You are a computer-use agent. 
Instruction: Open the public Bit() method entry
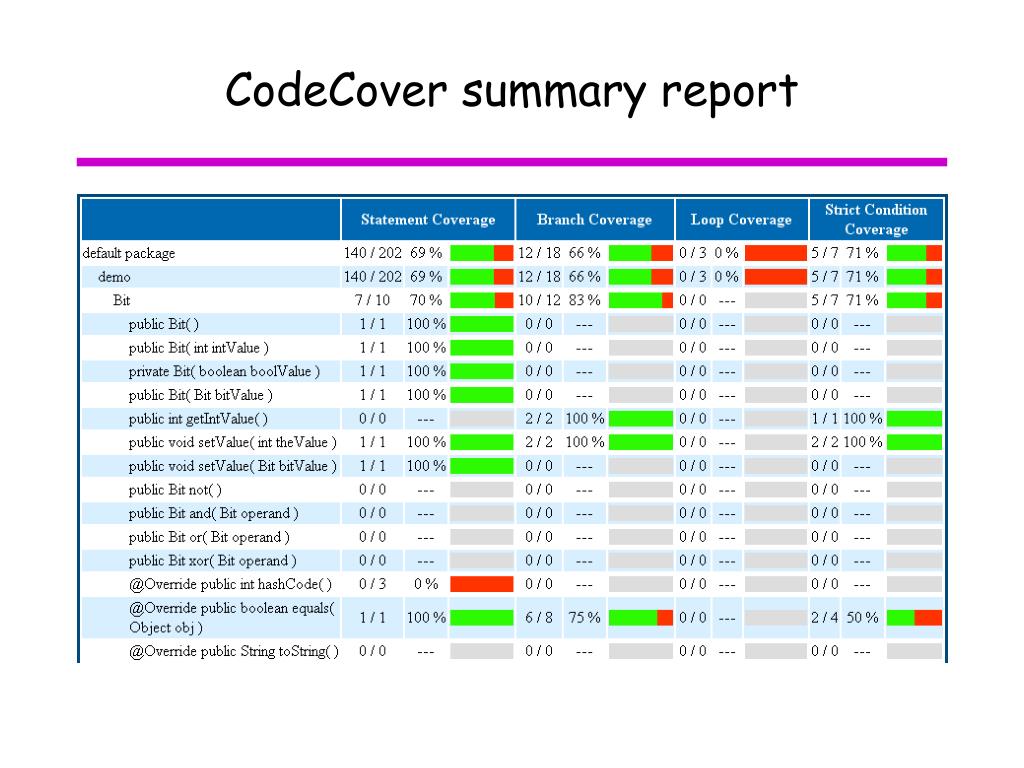(x=163, y=324)
